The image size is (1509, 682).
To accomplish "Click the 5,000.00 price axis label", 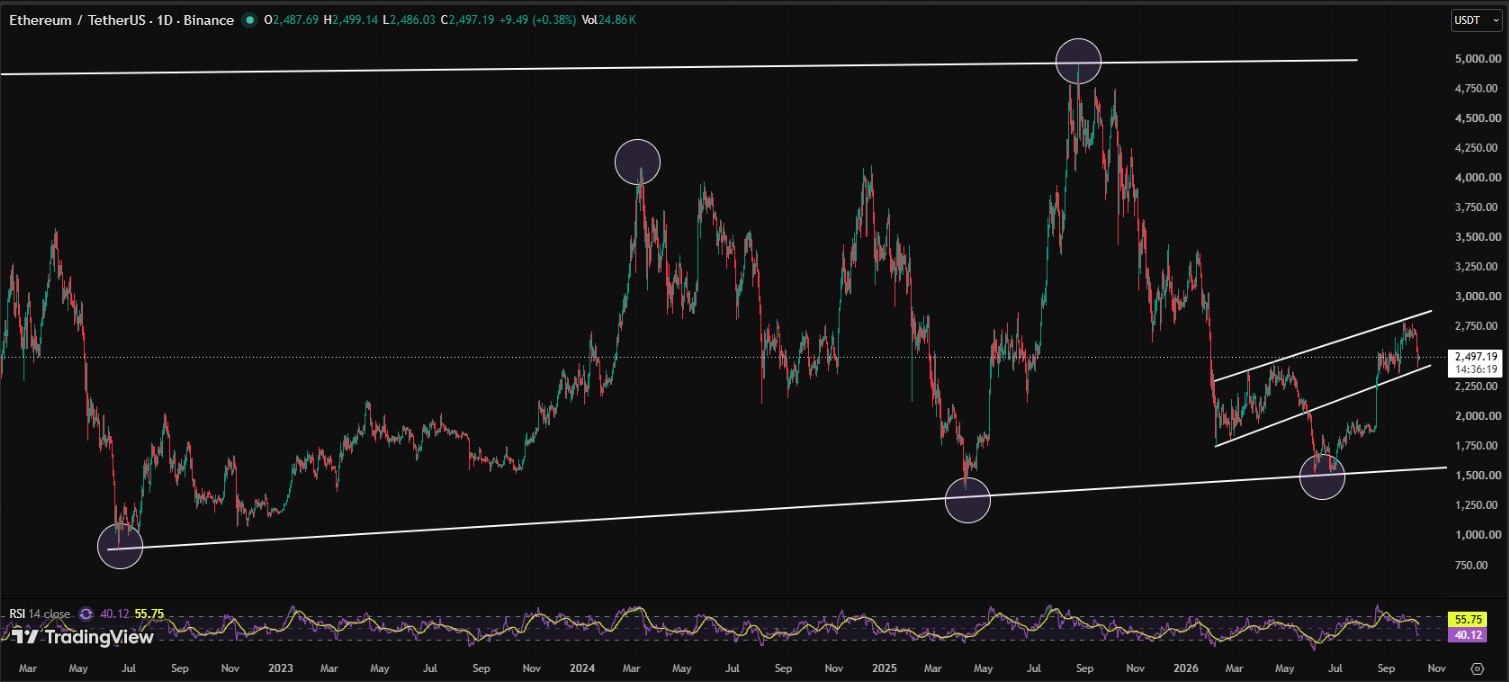I will 1477,59.
